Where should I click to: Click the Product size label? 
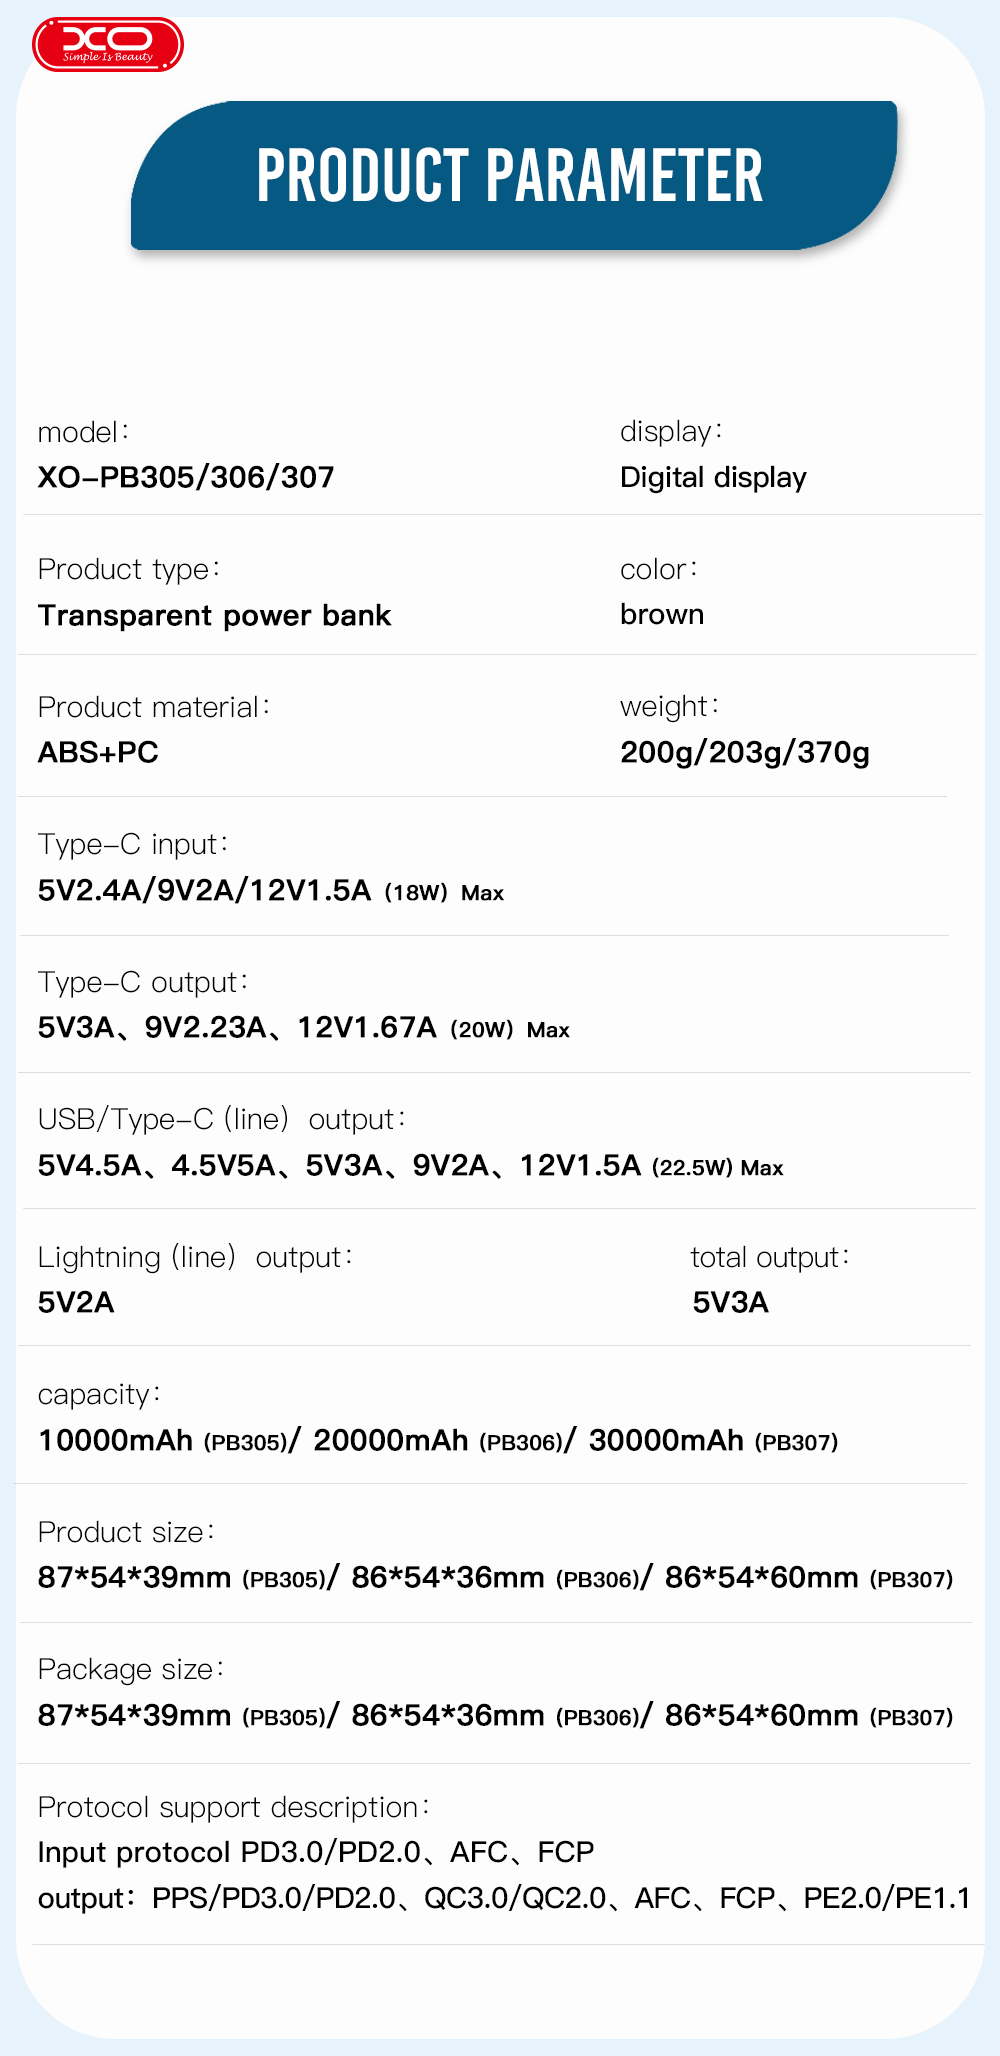pos(126,1532)
